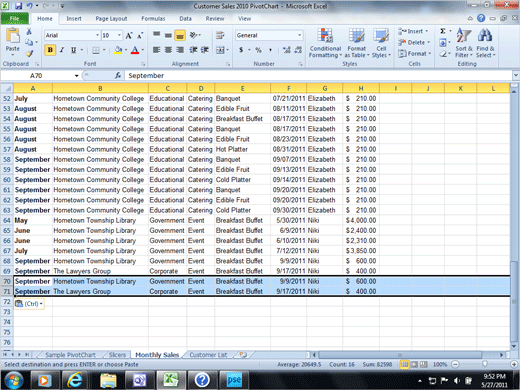
Task: Click the Delete cells button
Action: 414,42
